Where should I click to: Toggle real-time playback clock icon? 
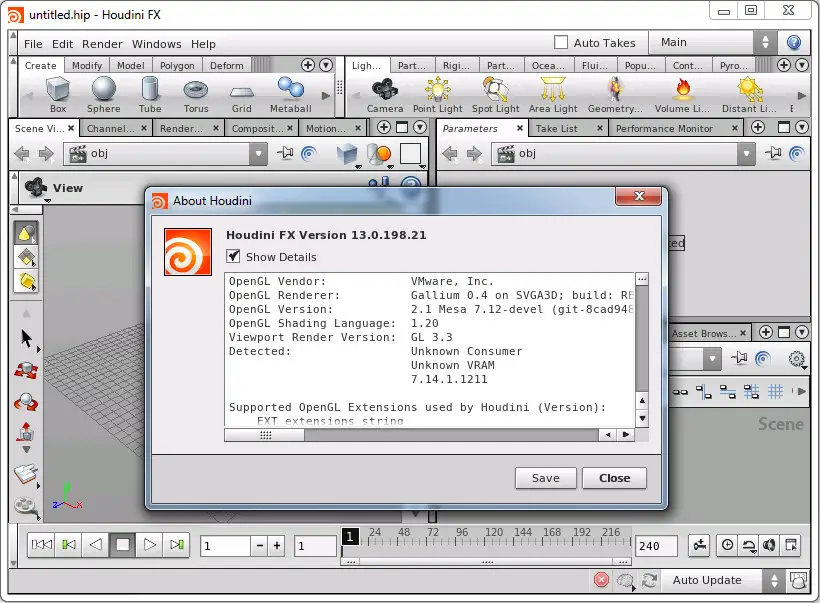pos(727,545)
